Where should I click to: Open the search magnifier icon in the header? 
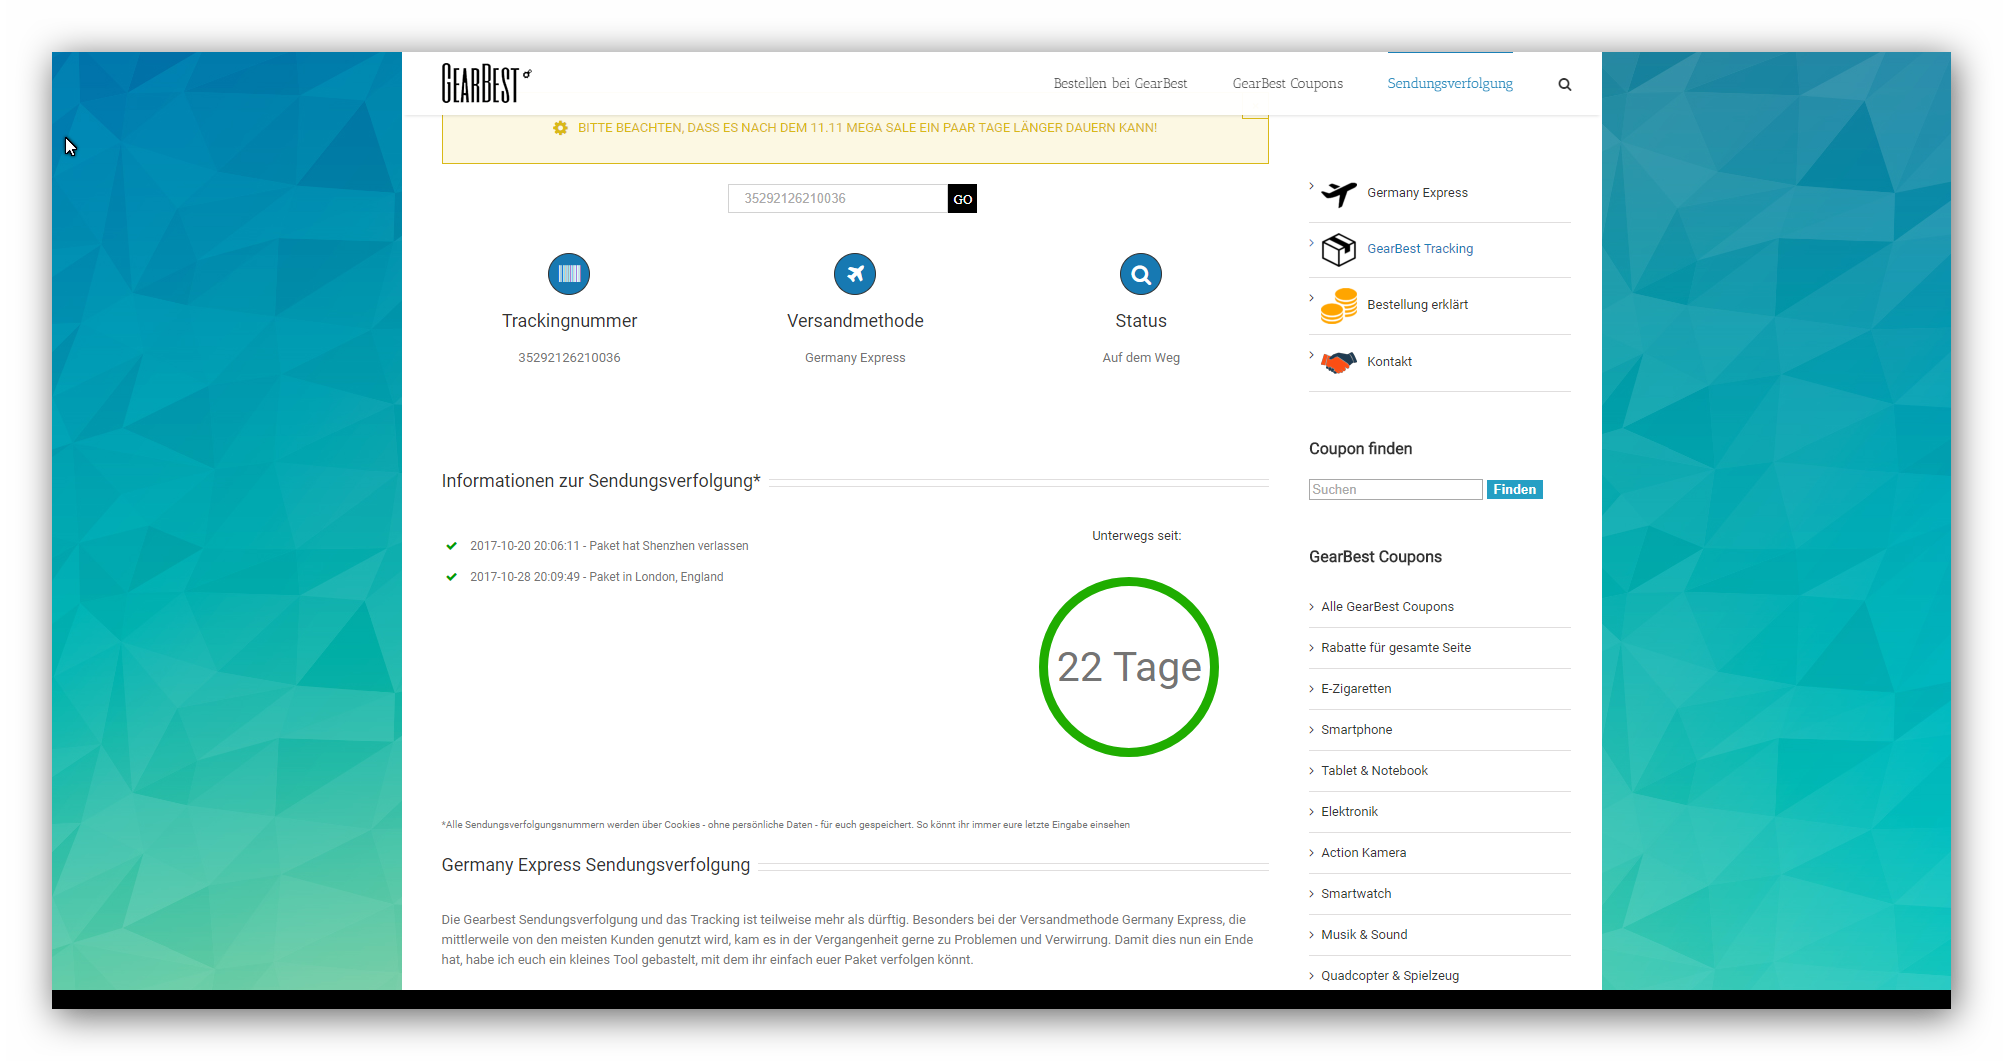pos(1564,84)
